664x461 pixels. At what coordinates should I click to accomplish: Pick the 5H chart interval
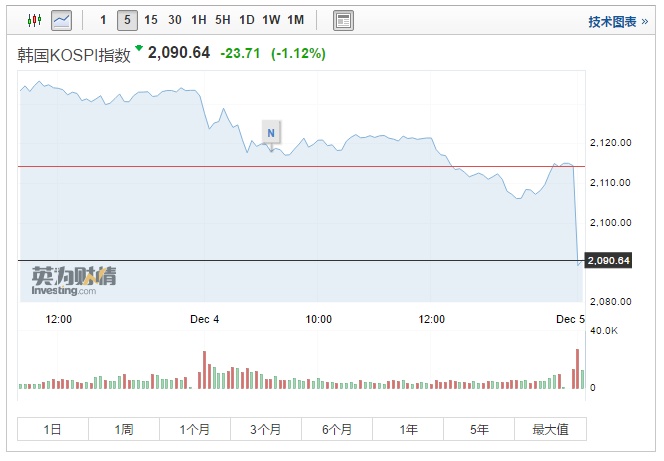pos(223,20)
